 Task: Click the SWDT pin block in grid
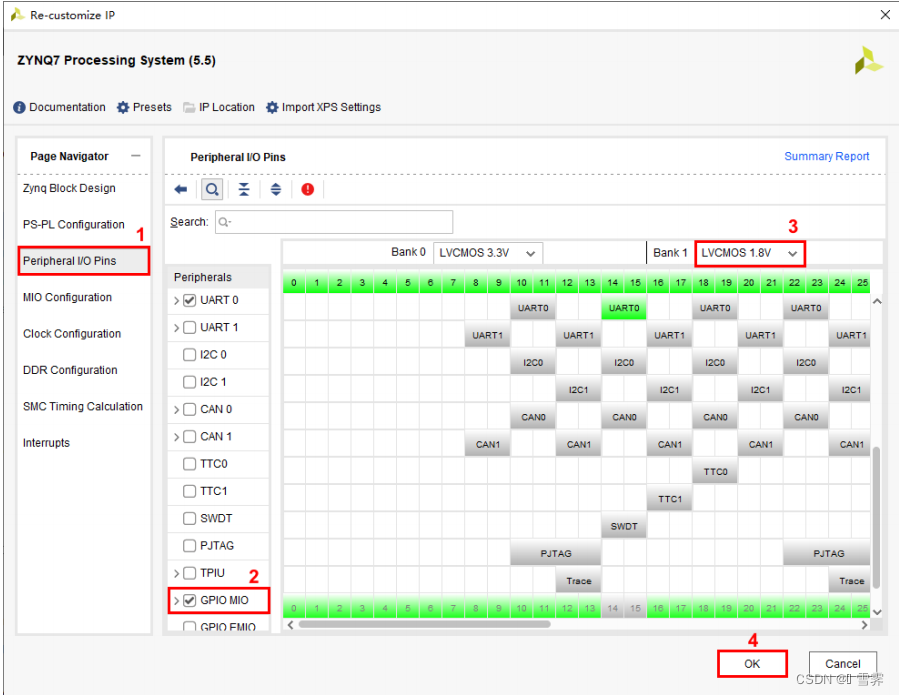[x=624, y=526]
